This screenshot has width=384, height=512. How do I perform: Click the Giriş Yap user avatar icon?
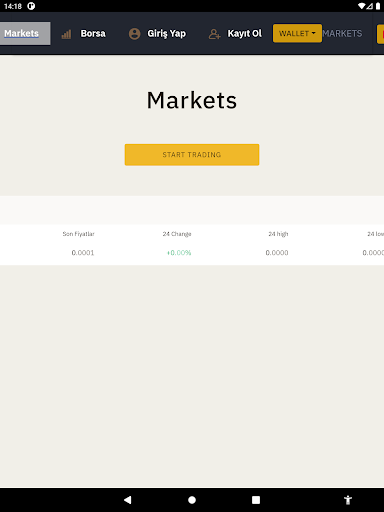click(134, 34)
